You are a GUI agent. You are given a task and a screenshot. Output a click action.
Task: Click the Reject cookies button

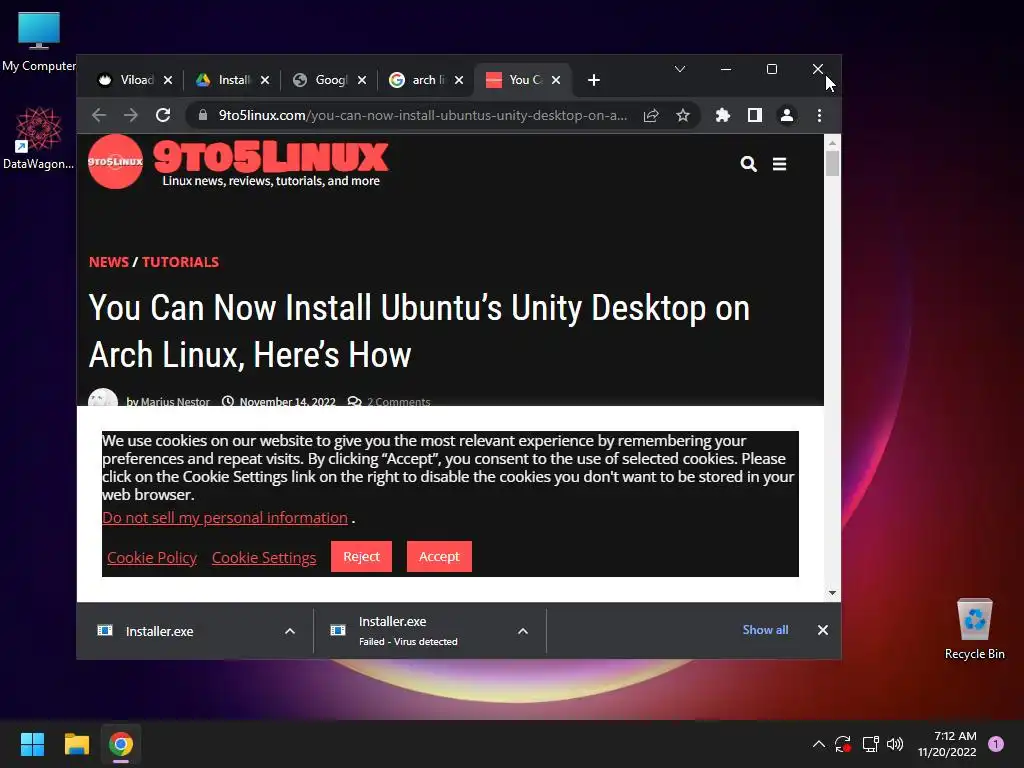pyautogui.click(x=361, y=556)
